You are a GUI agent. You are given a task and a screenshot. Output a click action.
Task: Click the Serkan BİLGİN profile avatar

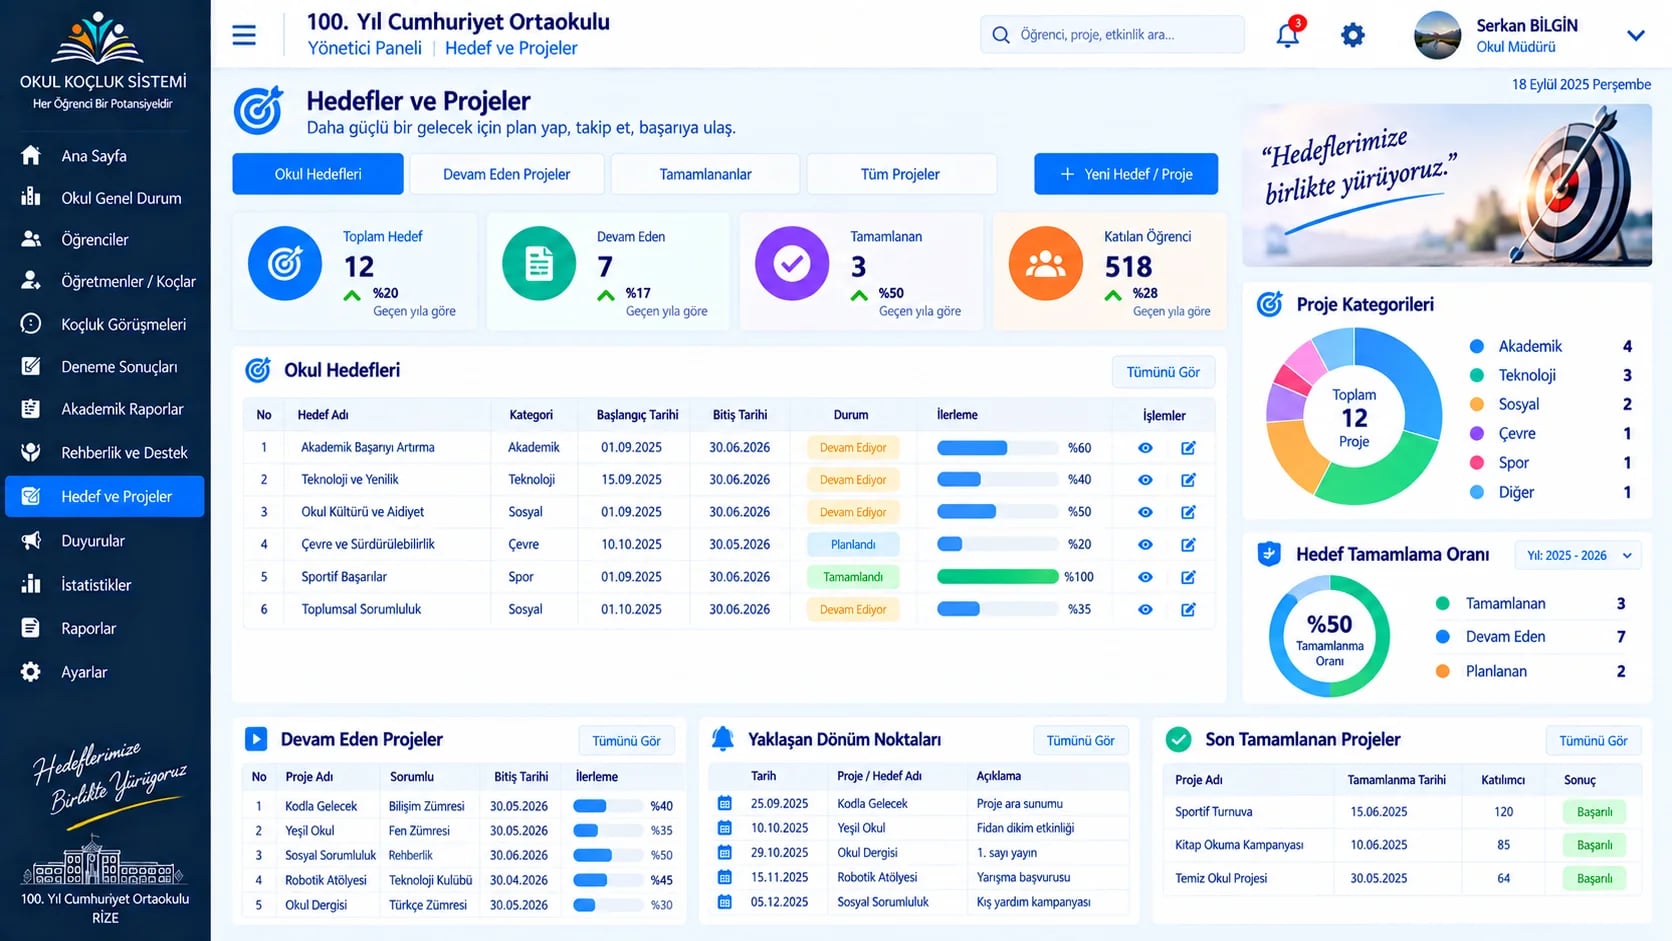(1437, 35)
